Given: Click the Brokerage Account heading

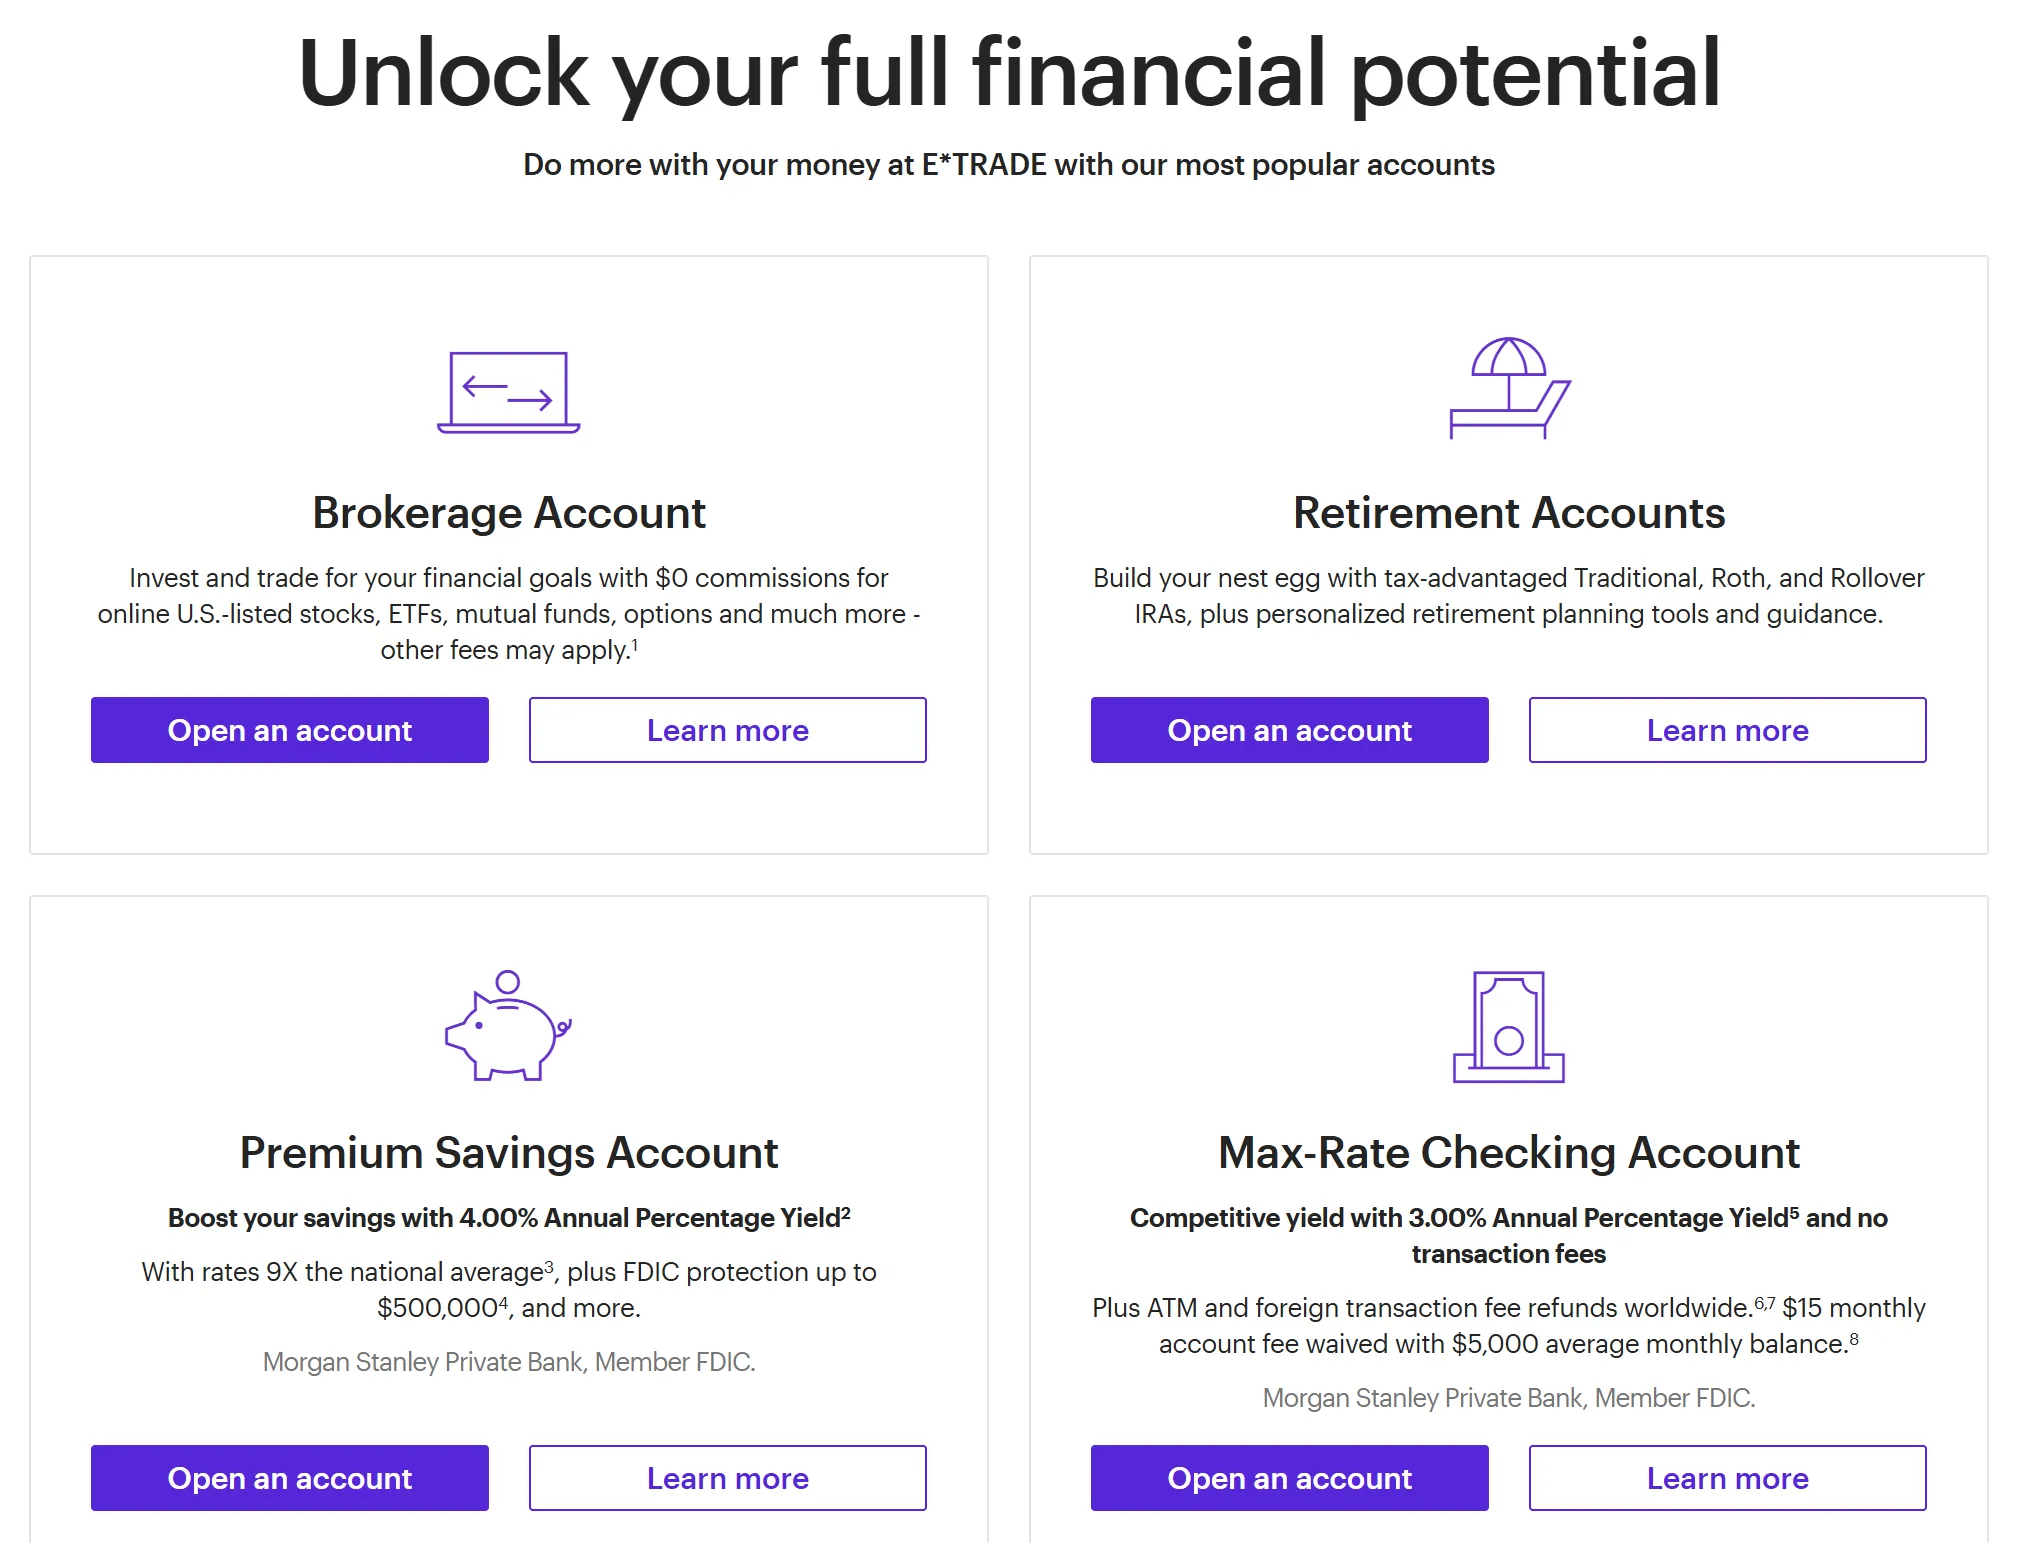Looking at the screenshot, I should click(509, 513).
